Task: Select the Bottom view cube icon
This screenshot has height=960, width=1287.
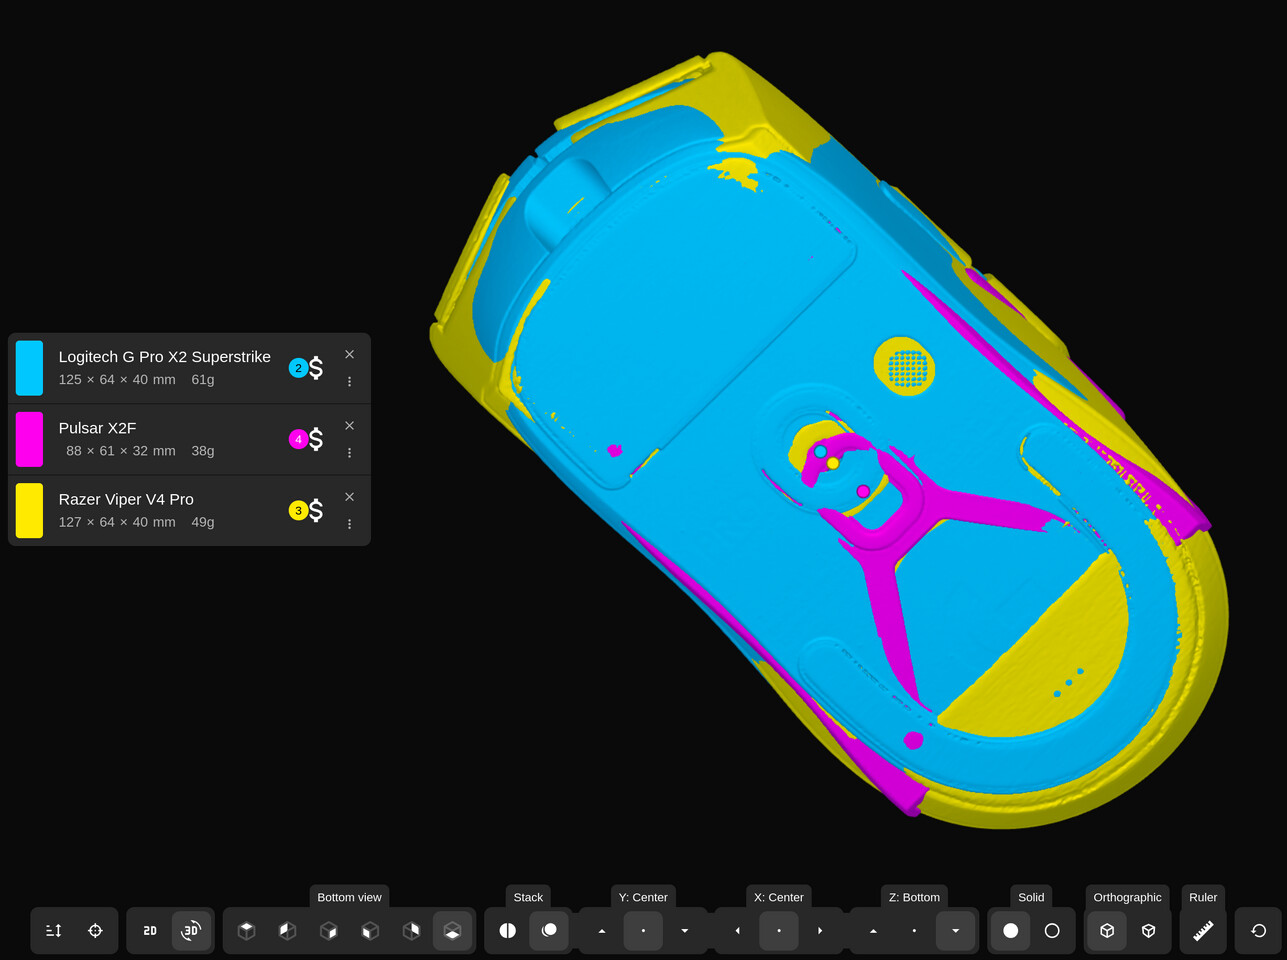Action: coord(452,930)
